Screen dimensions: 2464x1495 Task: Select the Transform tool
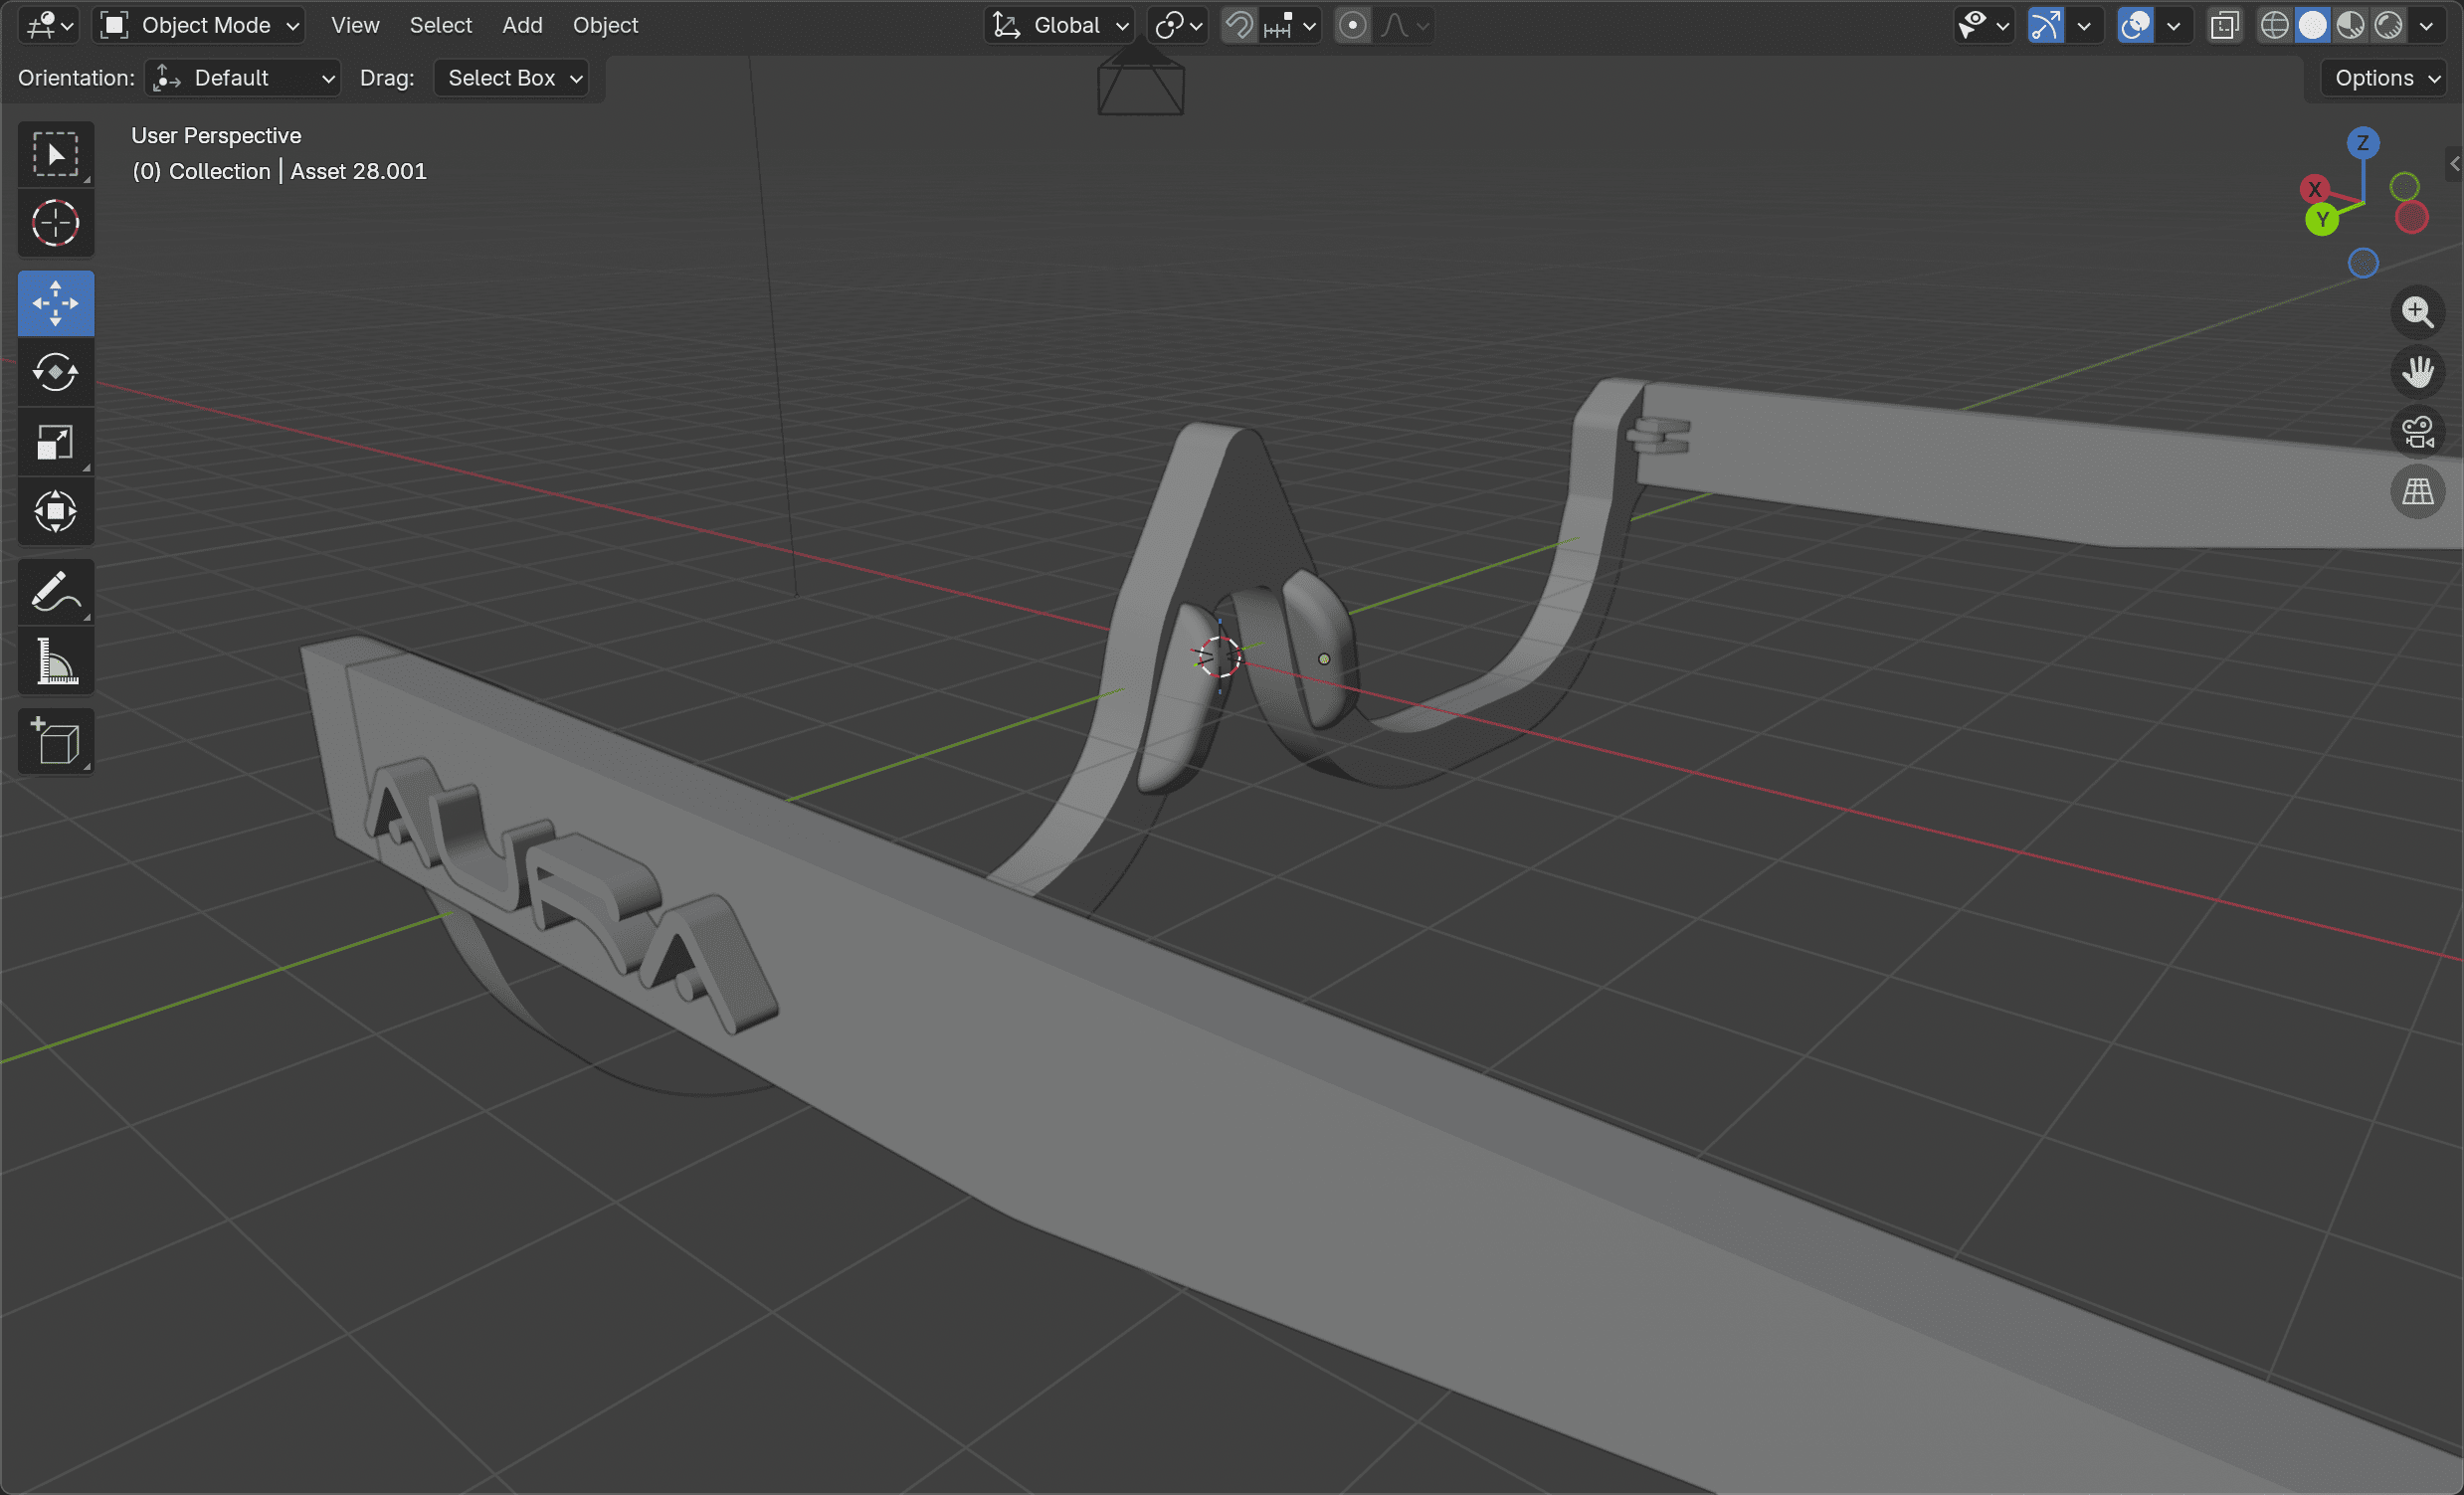pyautogui.click(x=55, y=512)
